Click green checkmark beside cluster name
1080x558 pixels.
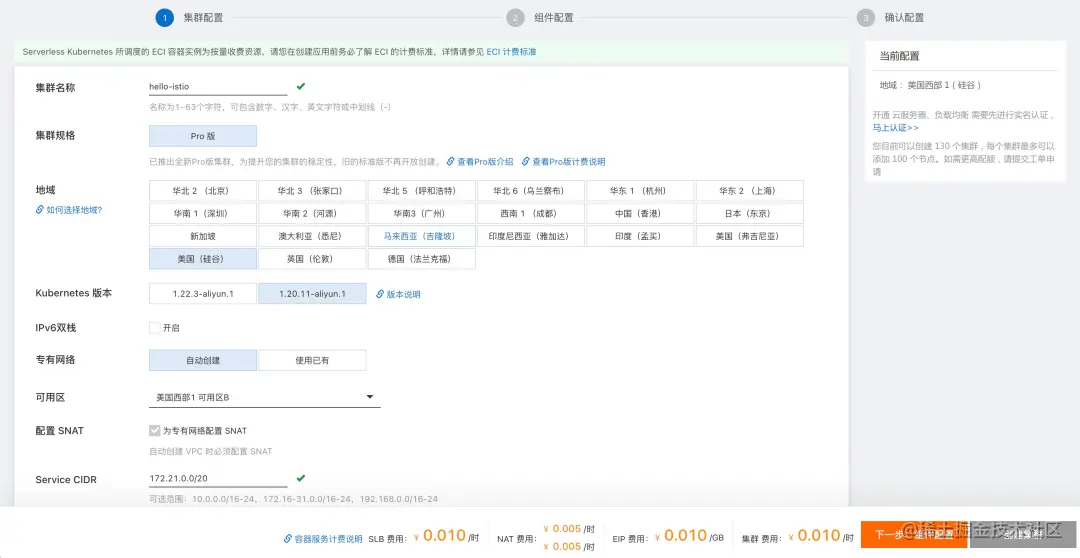(300, 86)
